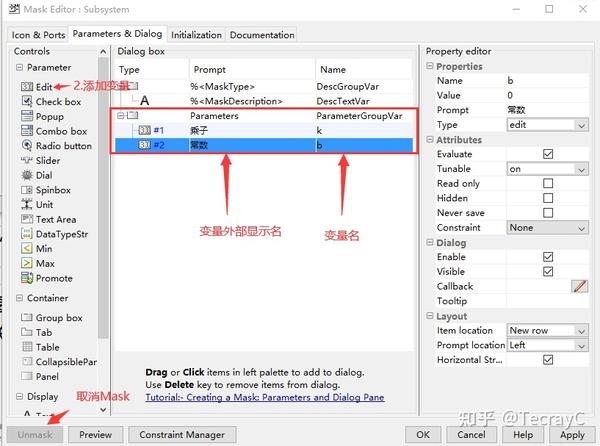Toggle the Hidden checkbox
Viewport: 600px width, 446px height.
pyautogui.click(x=548, y=198)
